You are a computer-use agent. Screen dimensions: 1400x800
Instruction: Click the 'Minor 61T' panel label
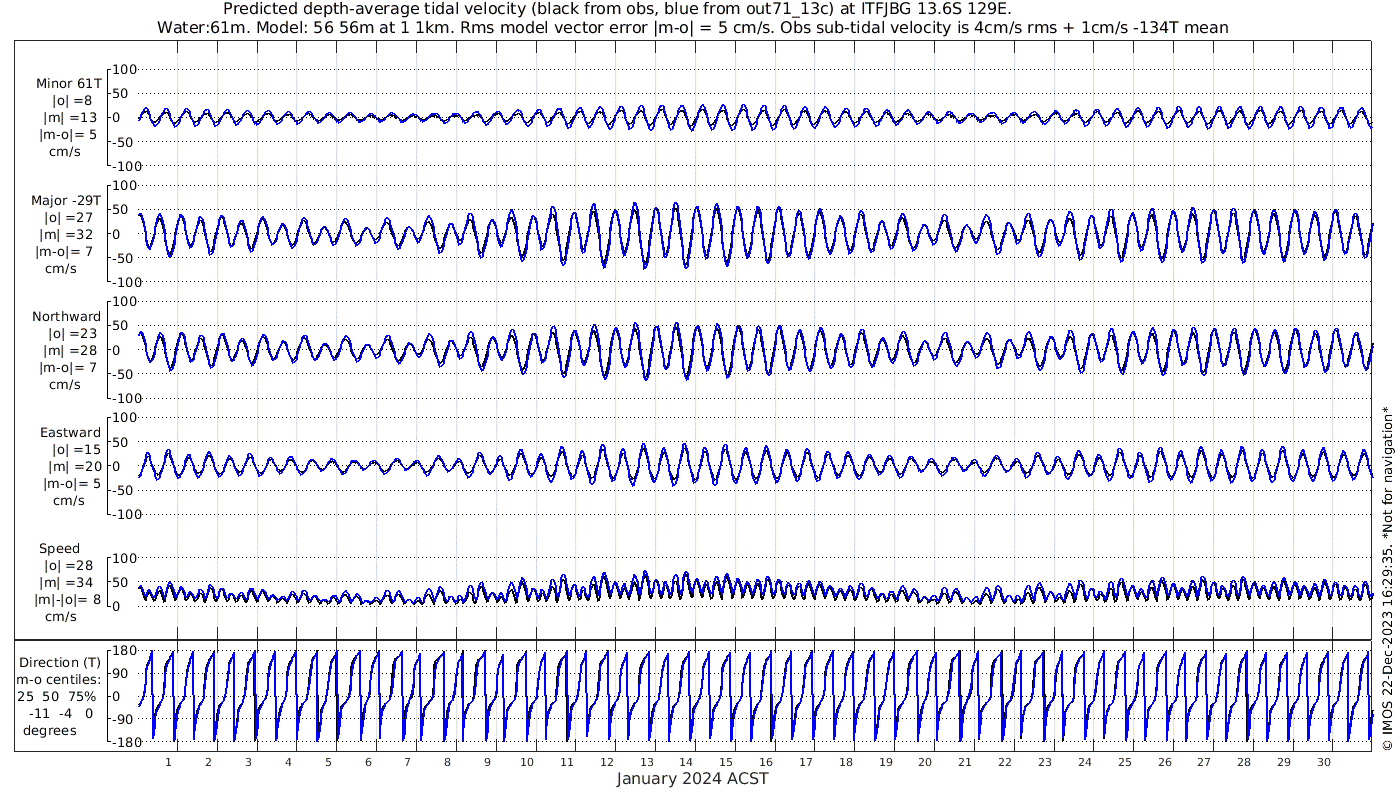(68, 84)
